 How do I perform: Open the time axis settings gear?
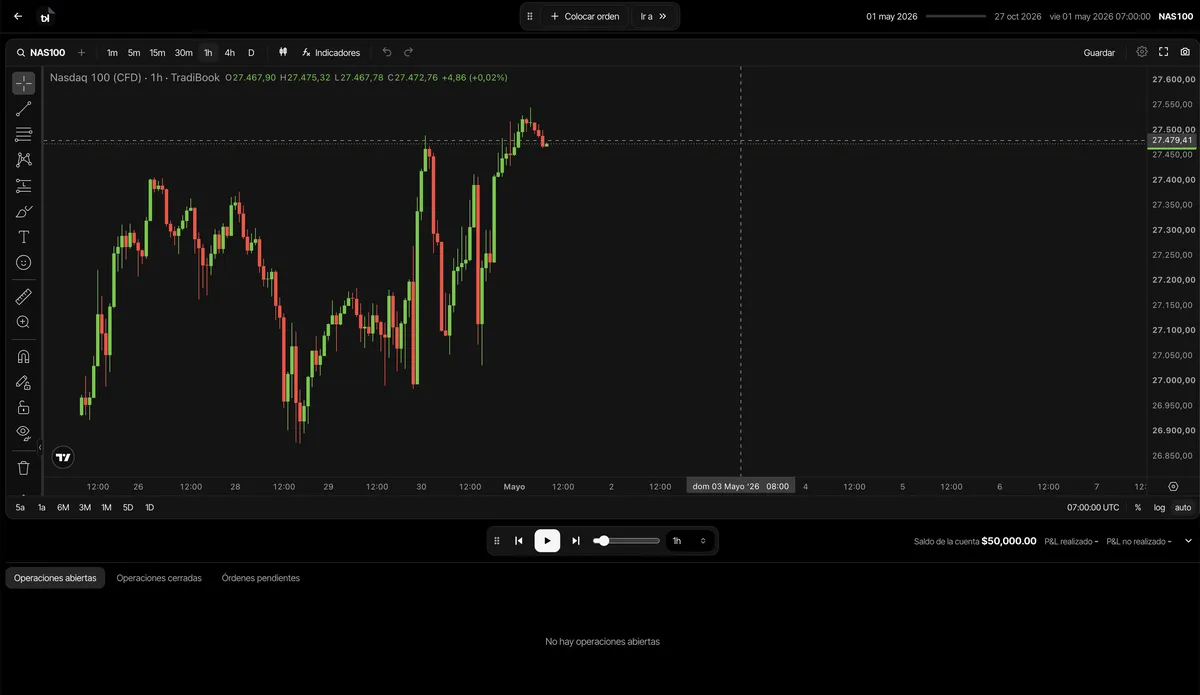click(x=1173, y=486)
